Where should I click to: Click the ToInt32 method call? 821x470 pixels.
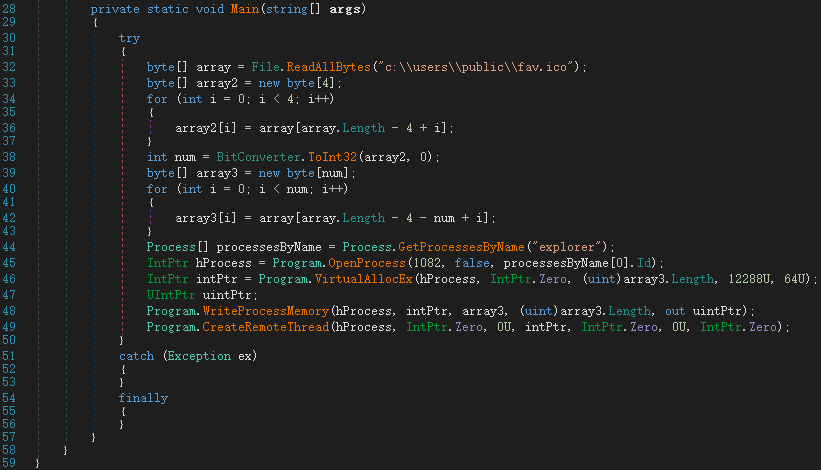point(332,157)
